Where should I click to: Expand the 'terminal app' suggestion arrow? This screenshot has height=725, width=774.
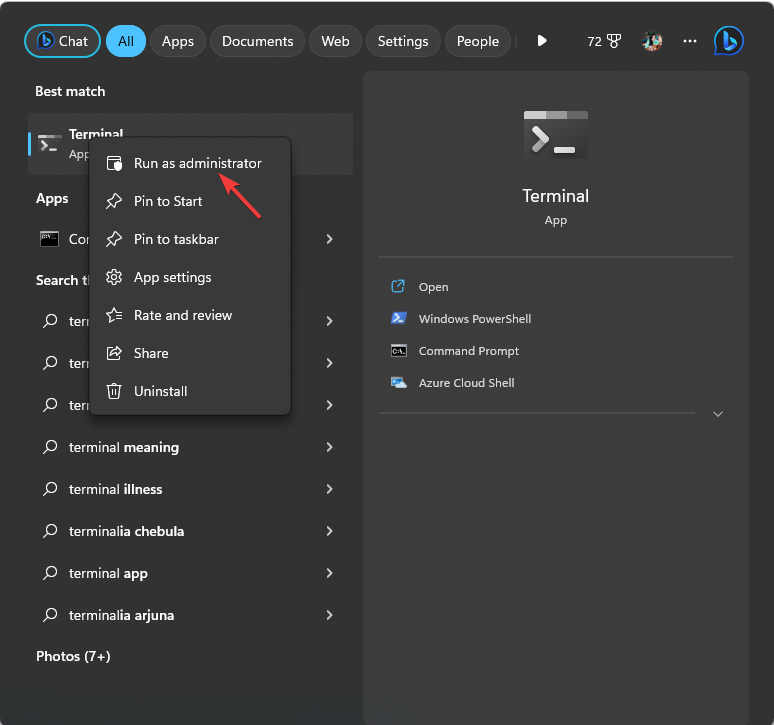329,573
